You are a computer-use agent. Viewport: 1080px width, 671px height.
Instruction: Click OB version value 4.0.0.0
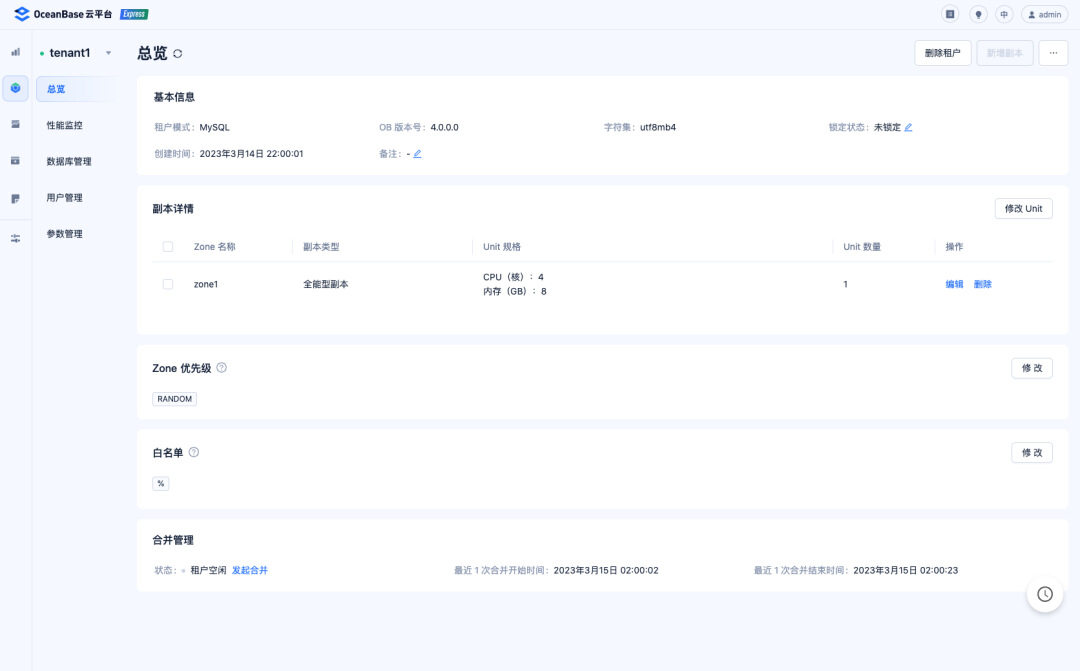point(444,127)
